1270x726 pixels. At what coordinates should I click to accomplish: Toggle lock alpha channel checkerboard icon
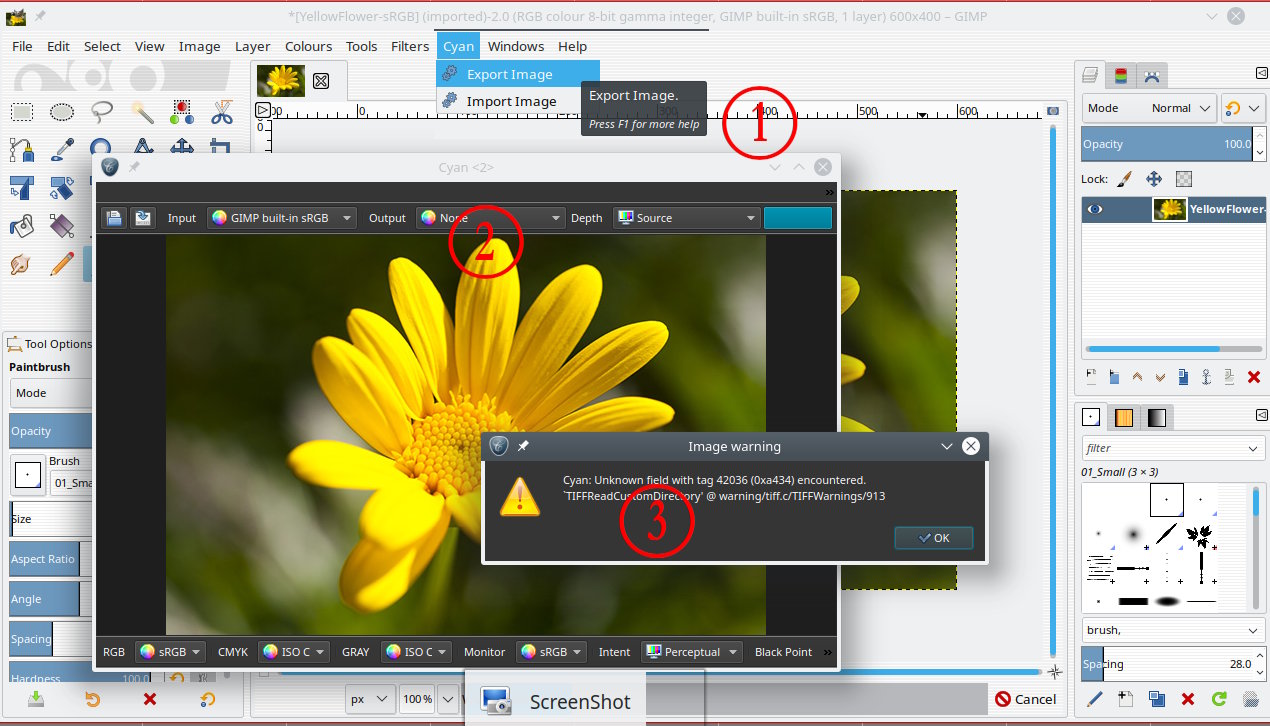(1184, 179)
